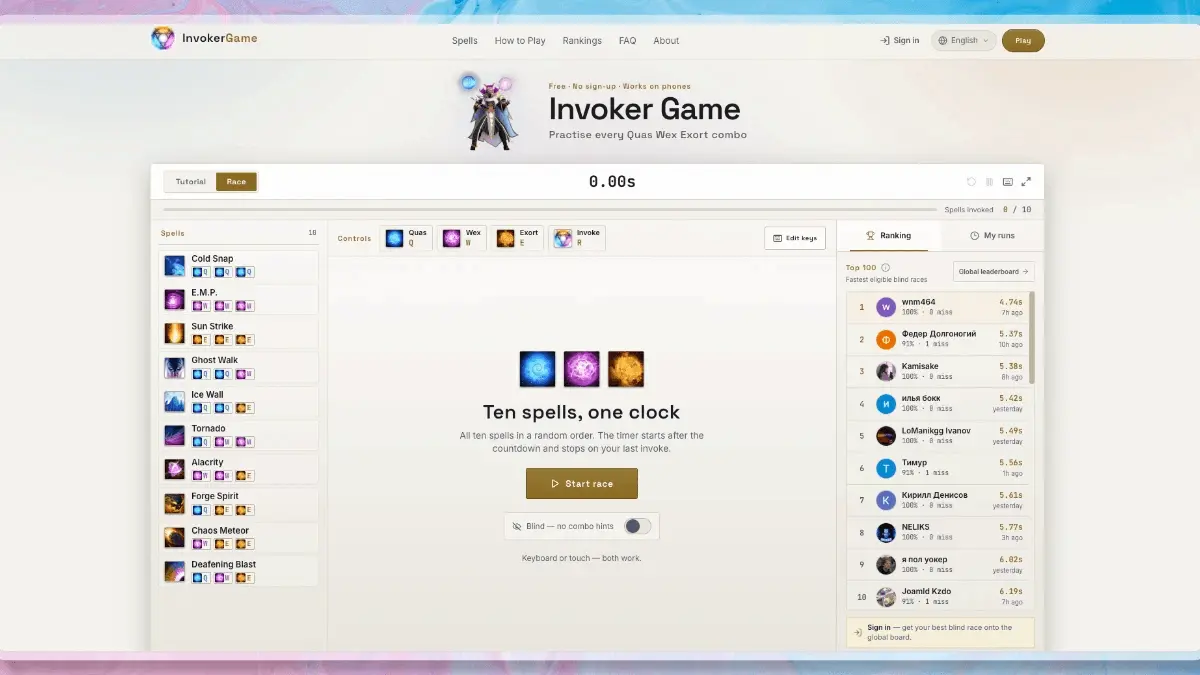The width and height of the screenshot is (1200, 675).
Task: Select NELIKS leaderboard row
Action: coord(937,532)
